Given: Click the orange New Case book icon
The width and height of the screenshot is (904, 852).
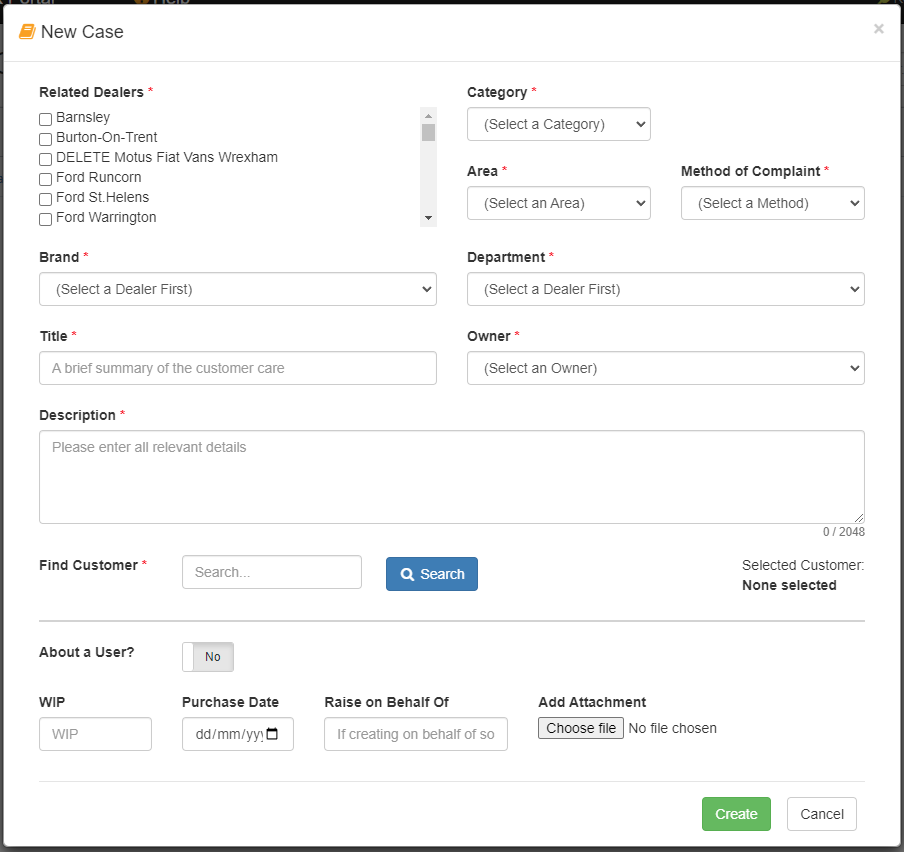Looking at the screenshot, I should pos(27,32).
